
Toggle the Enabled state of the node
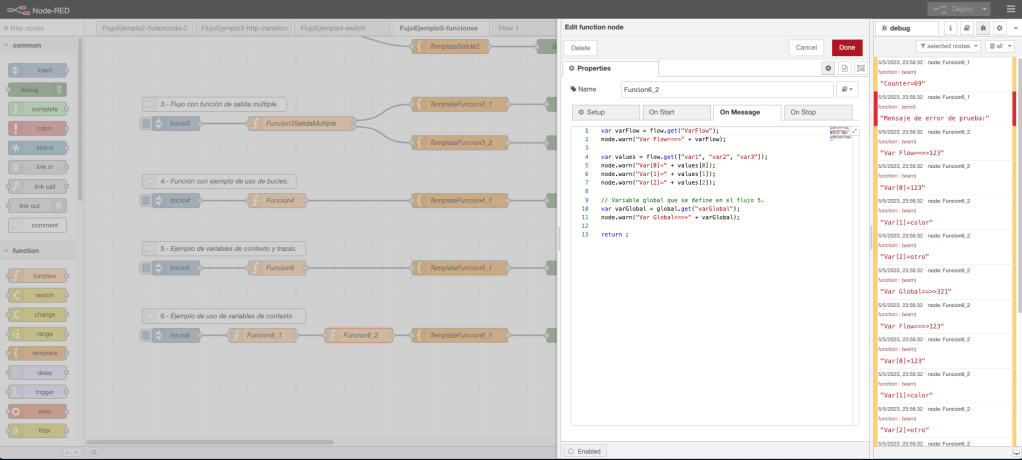click(586, 451)
